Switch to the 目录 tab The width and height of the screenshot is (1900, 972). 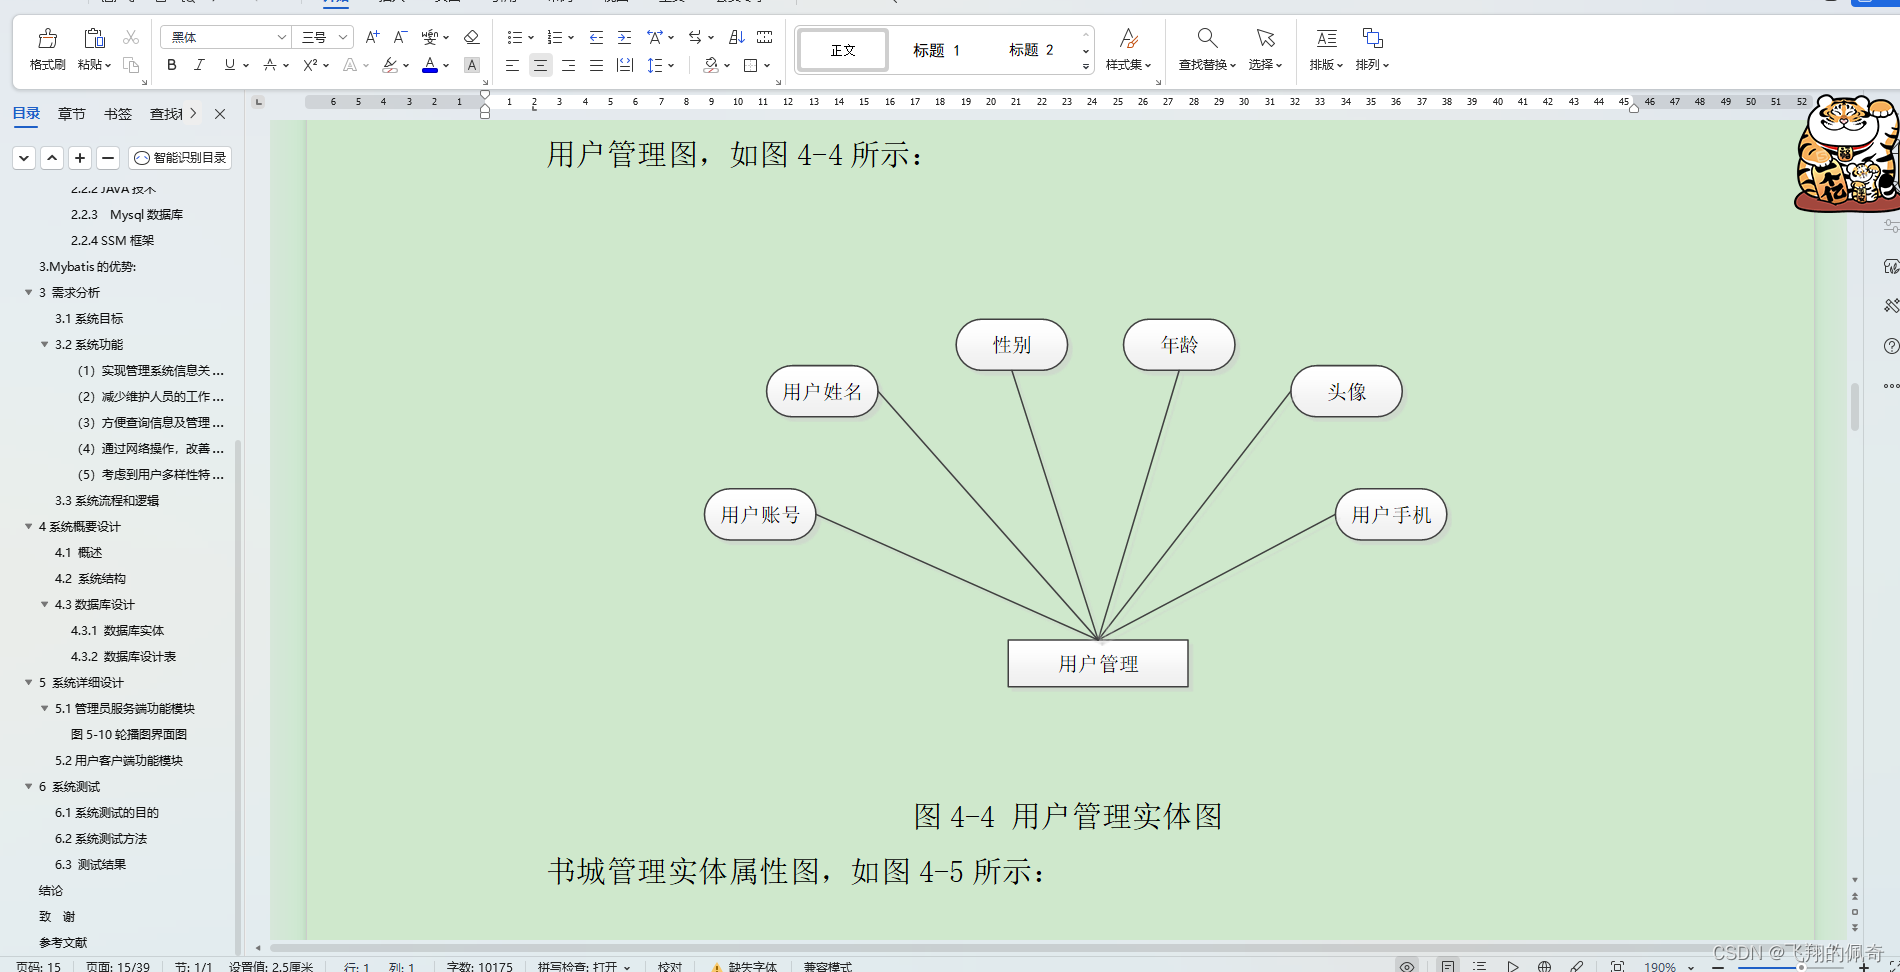(26, 113)
